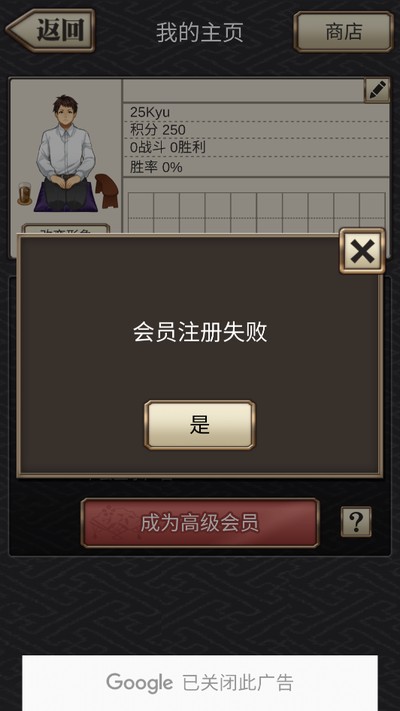The width and height of the screenshot is (400, 711).
Task: Click the empty player name field
Action: point(244,91)
